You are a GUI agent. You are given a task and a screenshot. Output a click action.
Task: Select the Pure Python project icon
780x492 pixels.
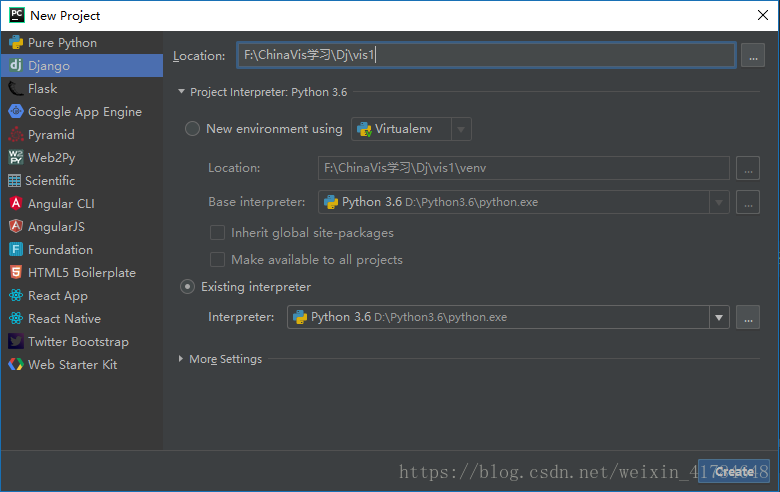(16, 43)
